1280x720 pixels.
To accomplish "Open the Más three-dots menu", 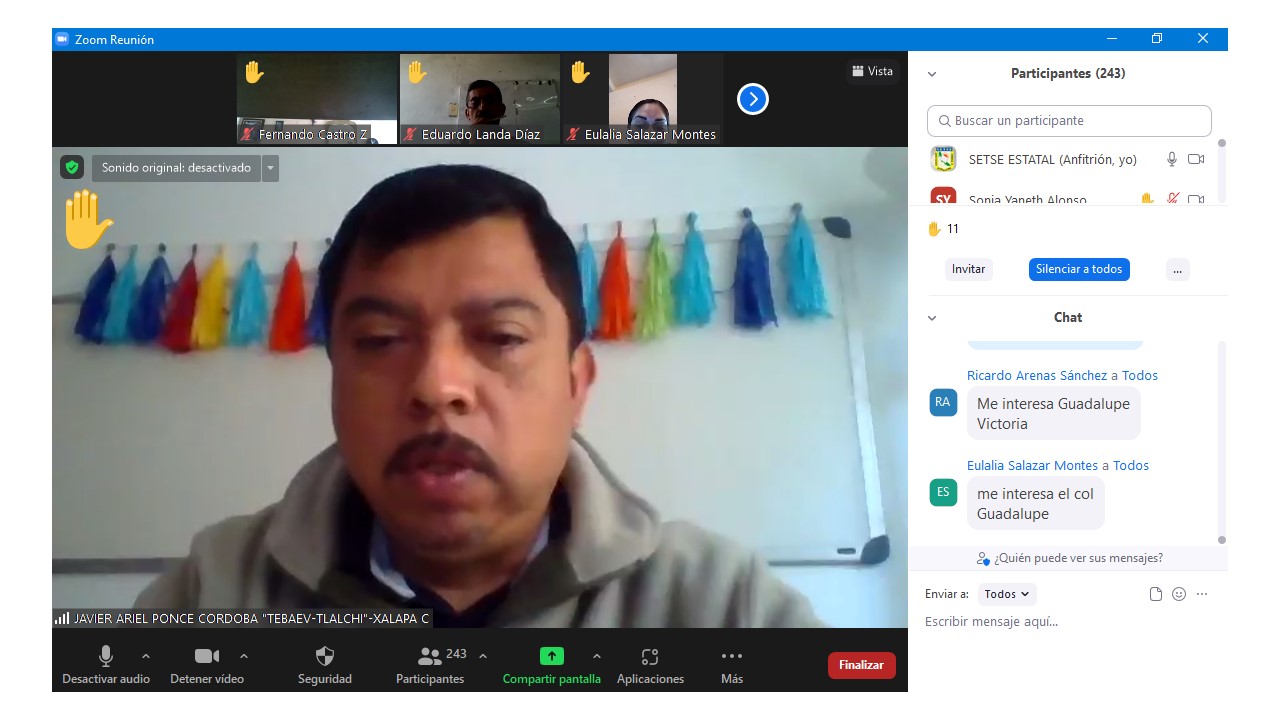I will click(732, 657).
